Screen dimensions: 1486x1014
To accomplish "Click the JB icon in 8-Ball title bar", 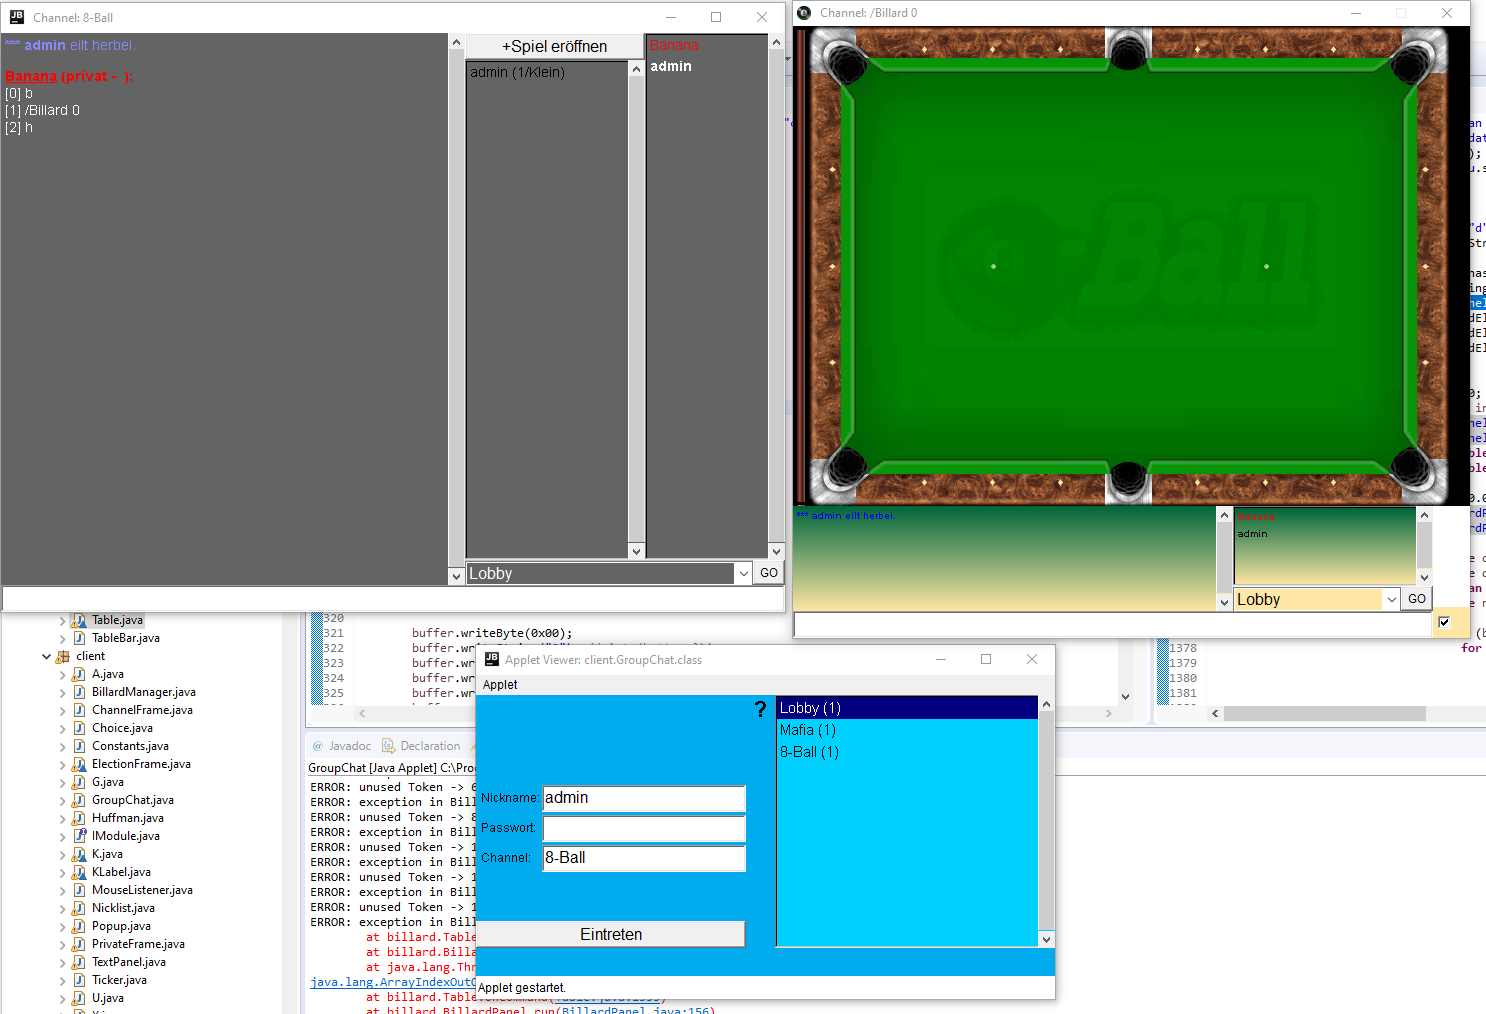I will pyautogui.click(x=17, y=17).
